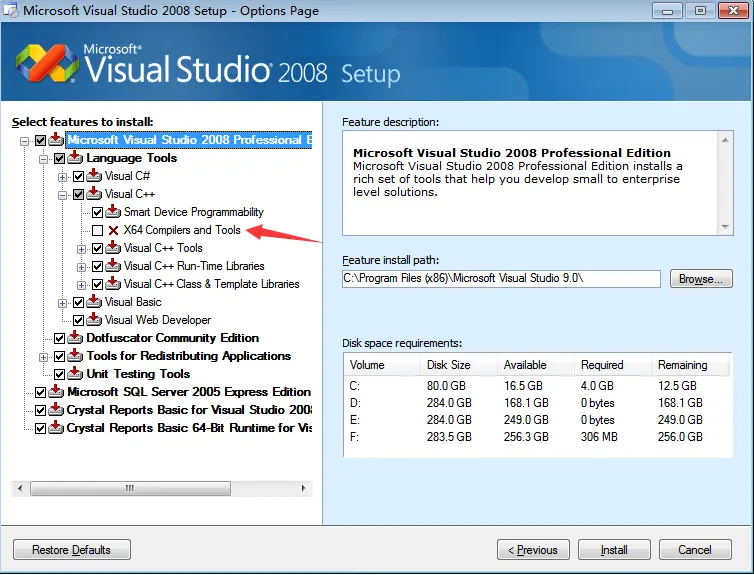Collapse the Visual C++ node
754x575 pixels.
pyautogui.click(x=62, y=195)
